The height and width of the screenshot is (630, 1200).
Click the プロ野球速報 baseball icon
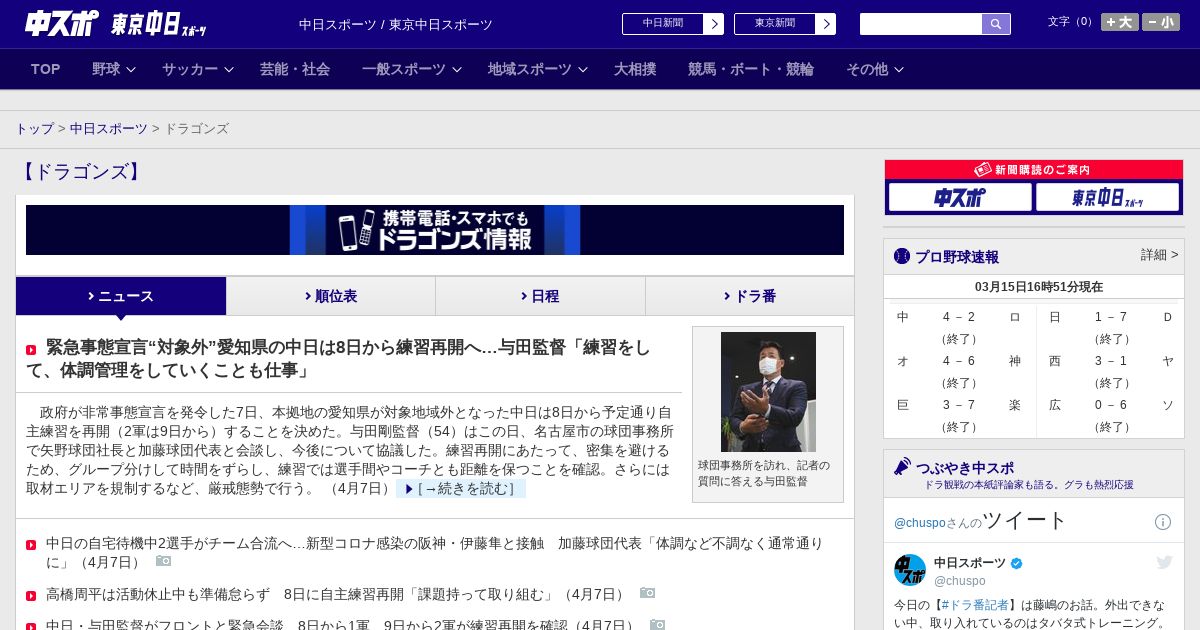click(902, 257)
